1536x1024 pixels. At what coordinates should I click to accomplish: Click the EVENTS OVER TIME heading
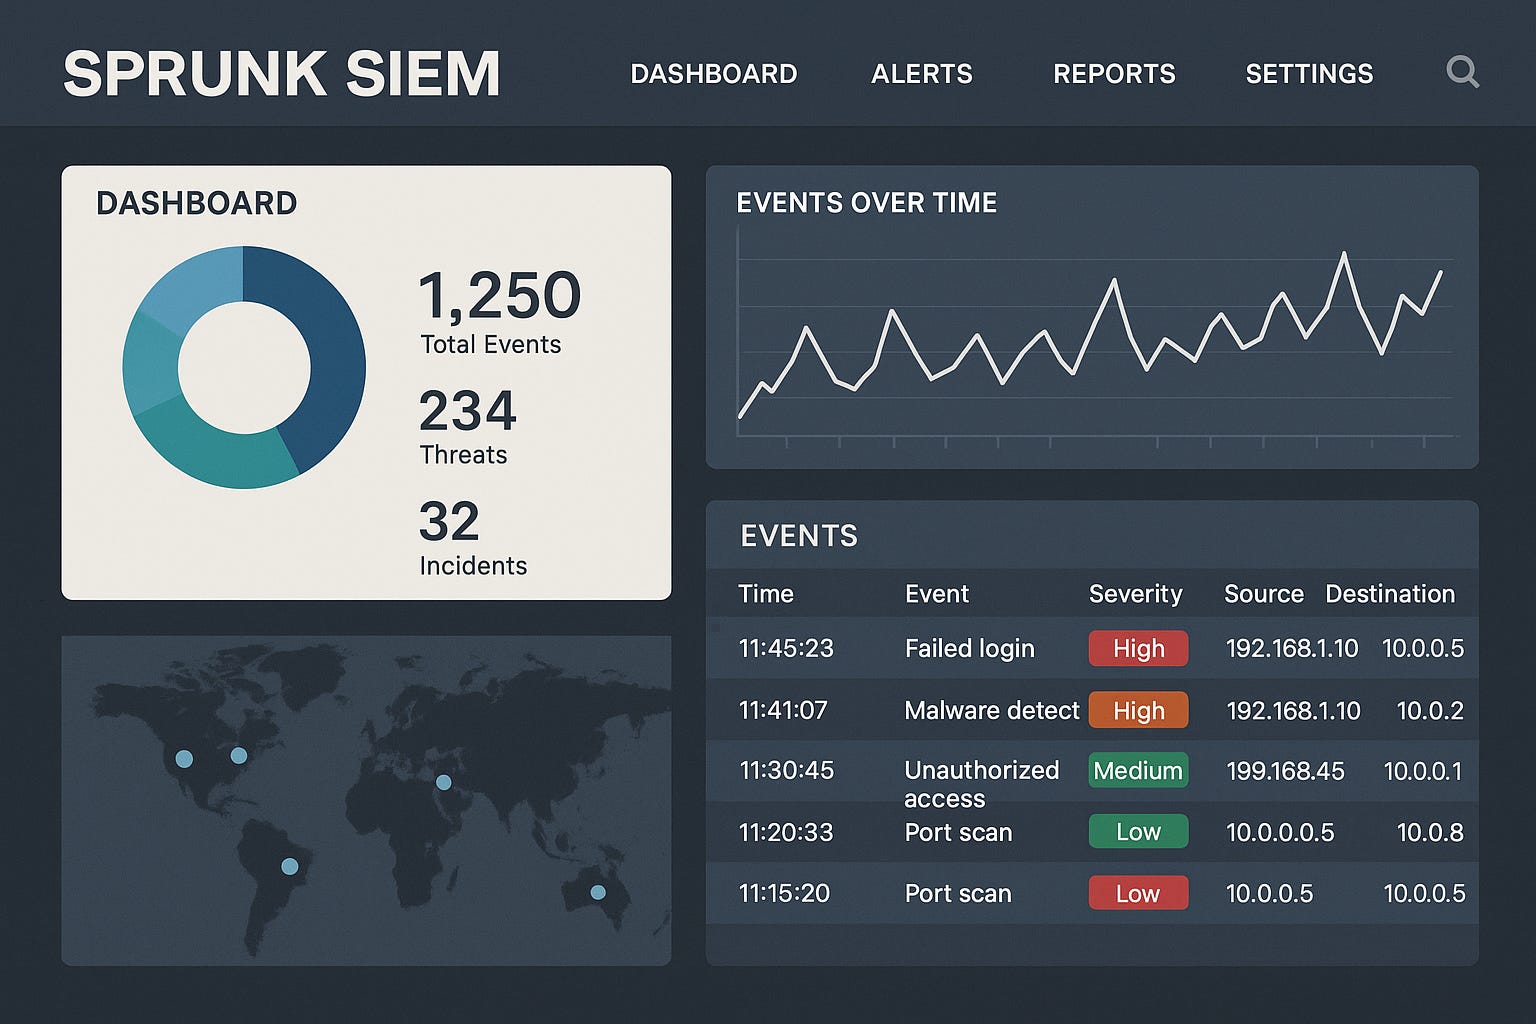click(867, 203)
